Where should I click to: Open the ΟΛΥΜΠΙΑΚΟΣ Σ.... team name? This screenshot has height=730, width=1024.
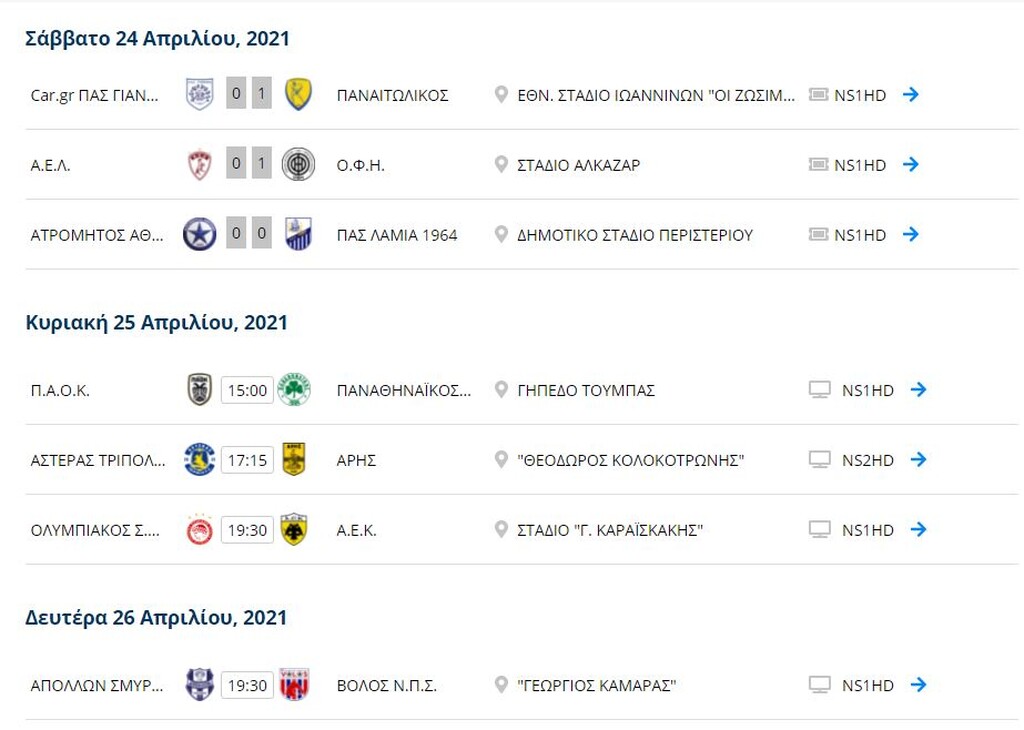click(95, 531)
